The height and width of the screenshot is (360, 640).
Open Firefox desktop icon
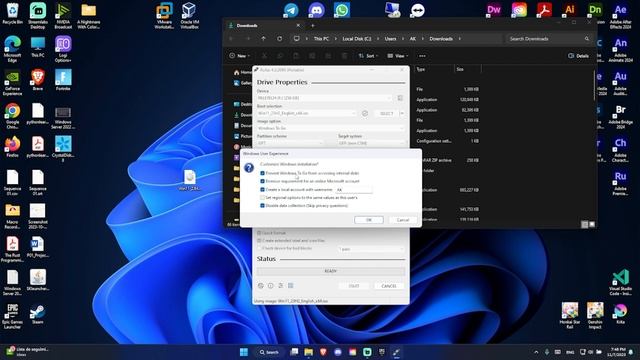pyautogui.click(x=12, y=147)
